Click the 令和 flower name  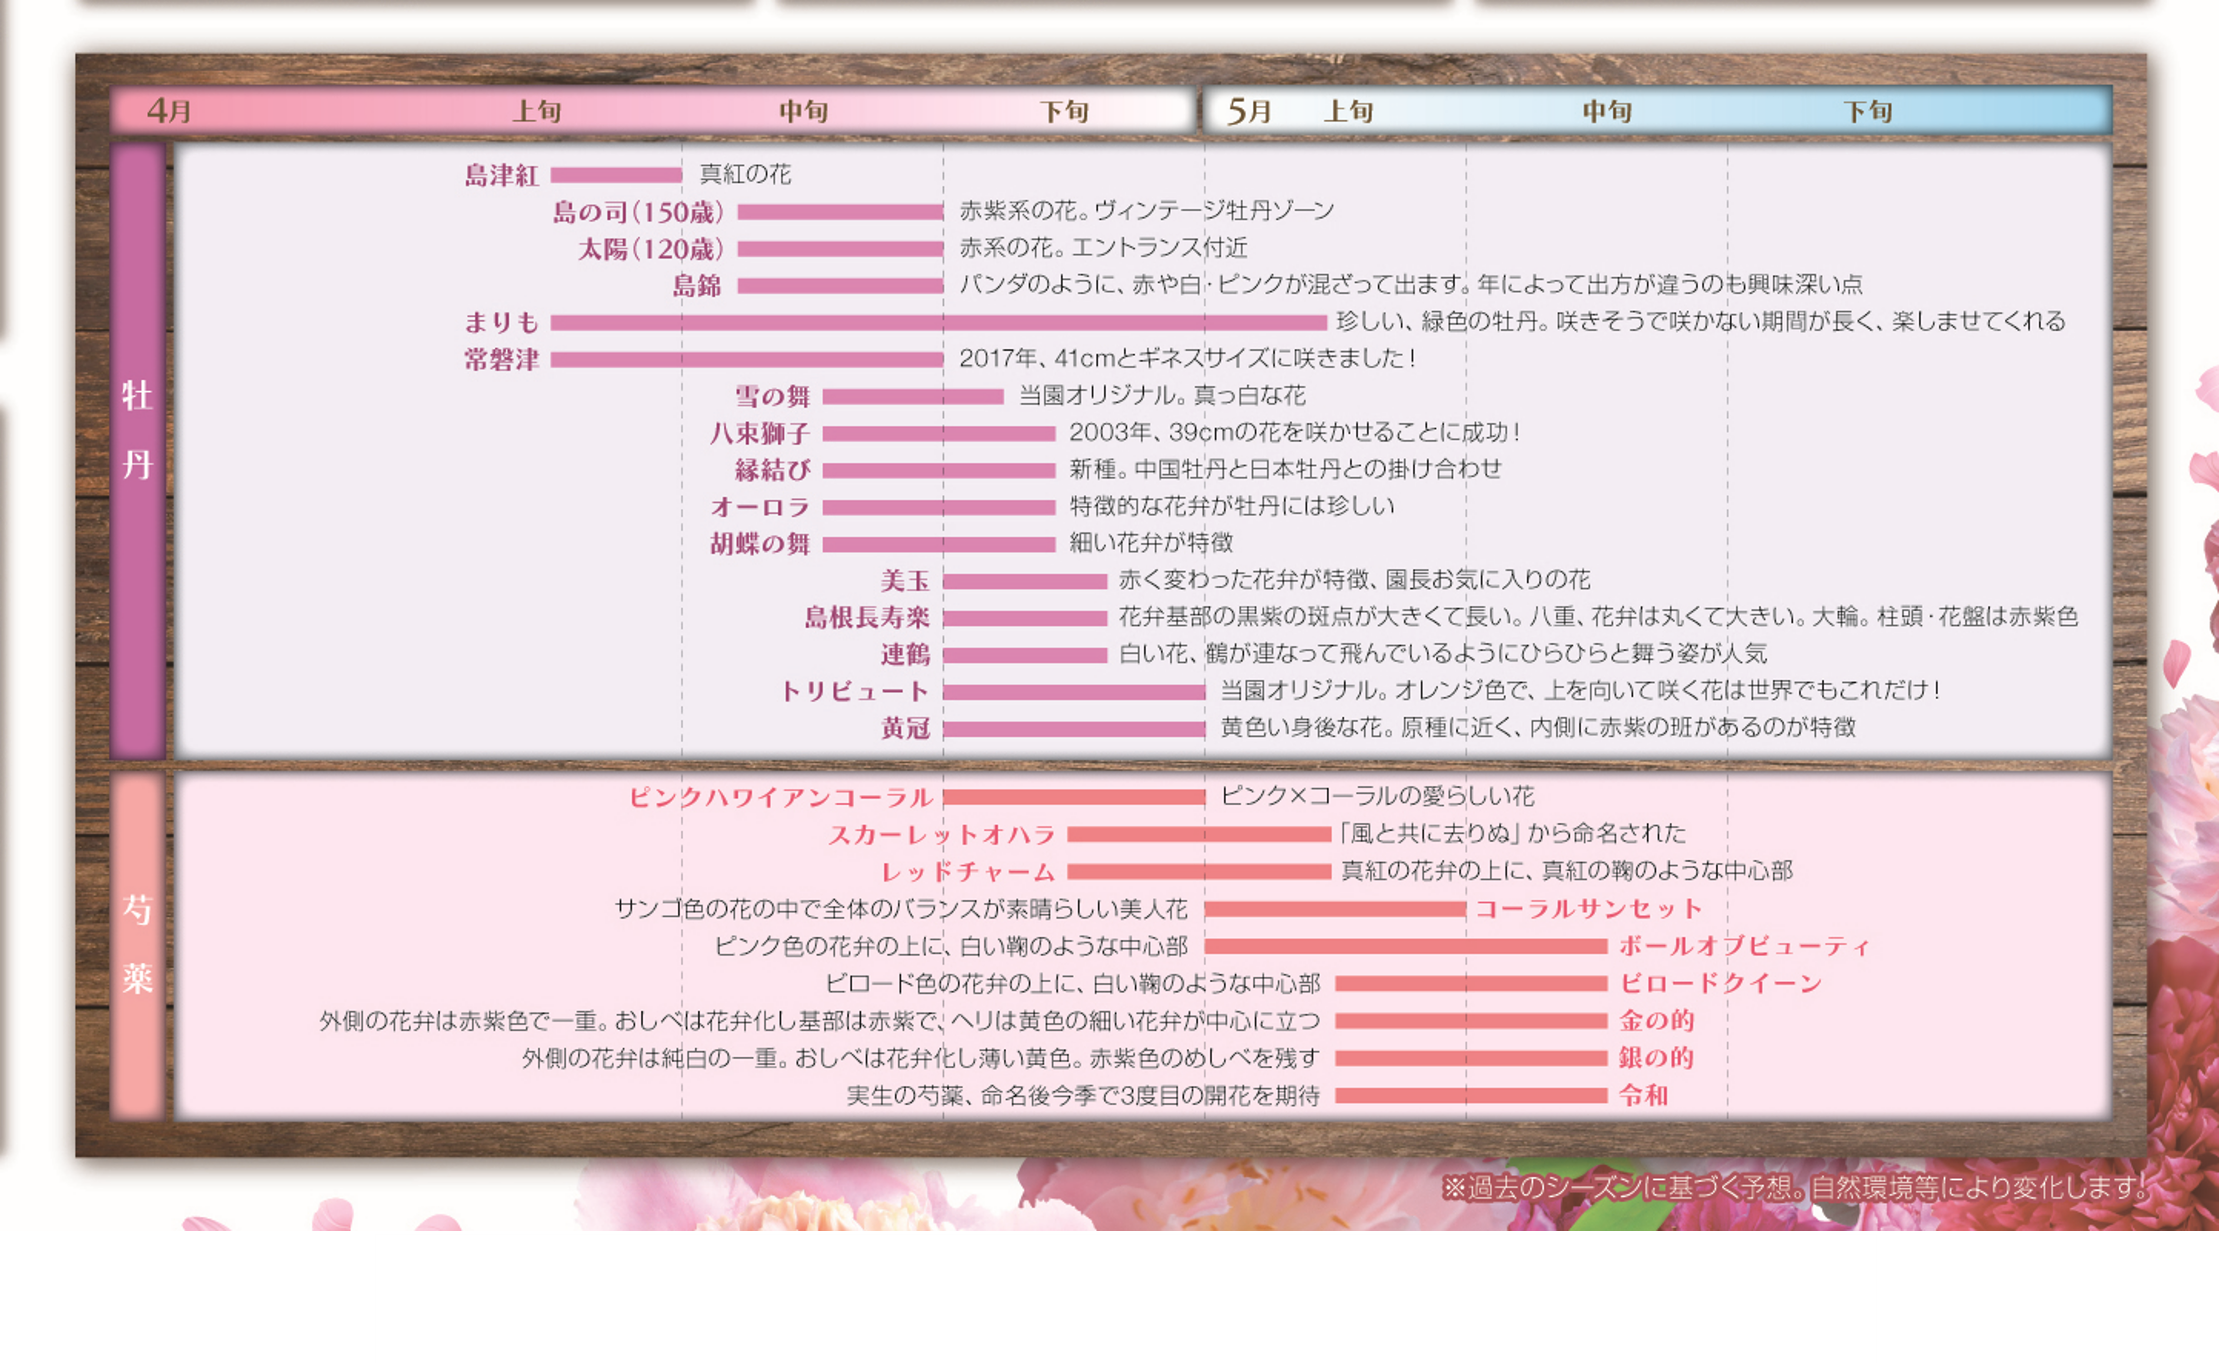coord(1643,1095)
